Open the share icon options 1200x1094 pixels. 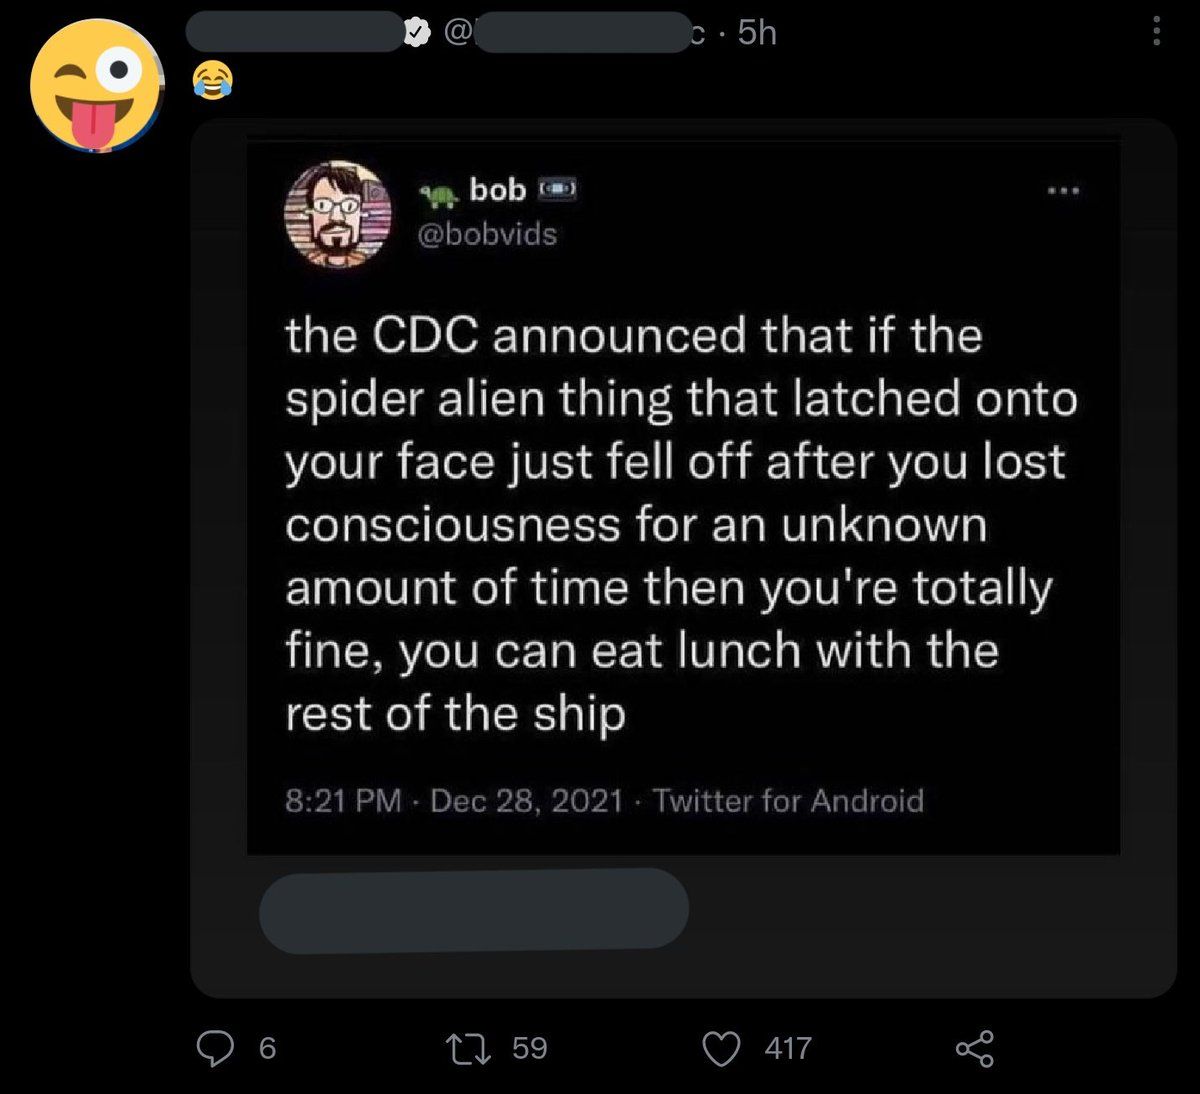pos(975,1048)
